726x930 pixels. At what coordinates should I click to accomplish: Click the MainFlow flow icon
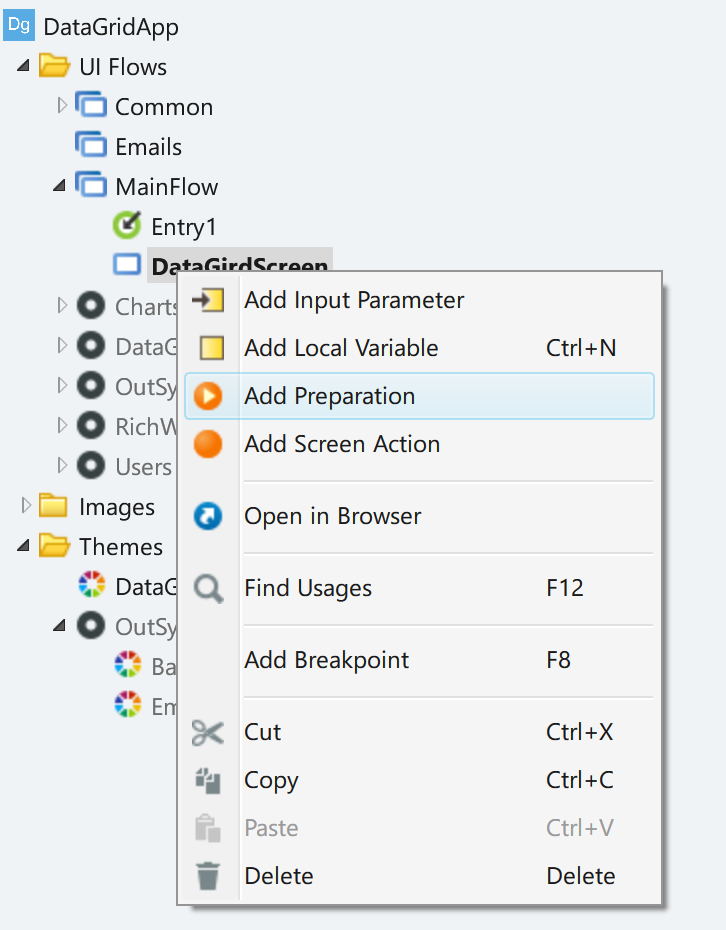point(91,184)
